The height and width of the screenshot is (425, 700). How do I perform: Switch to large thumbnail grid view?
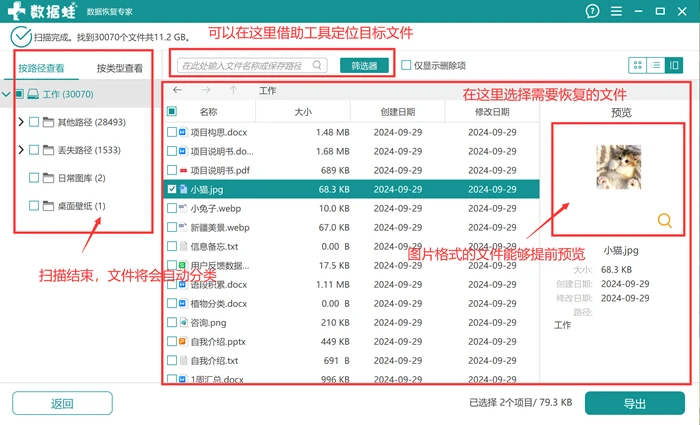click(x=638, y=66)
